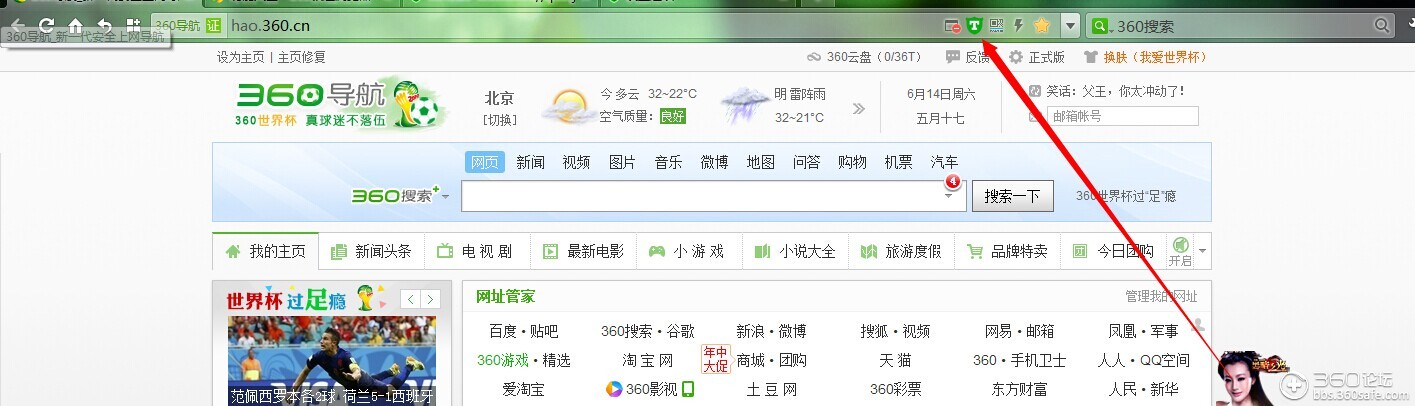Select the 购物 search tab

pyautogui.click(x=852, y=162)
